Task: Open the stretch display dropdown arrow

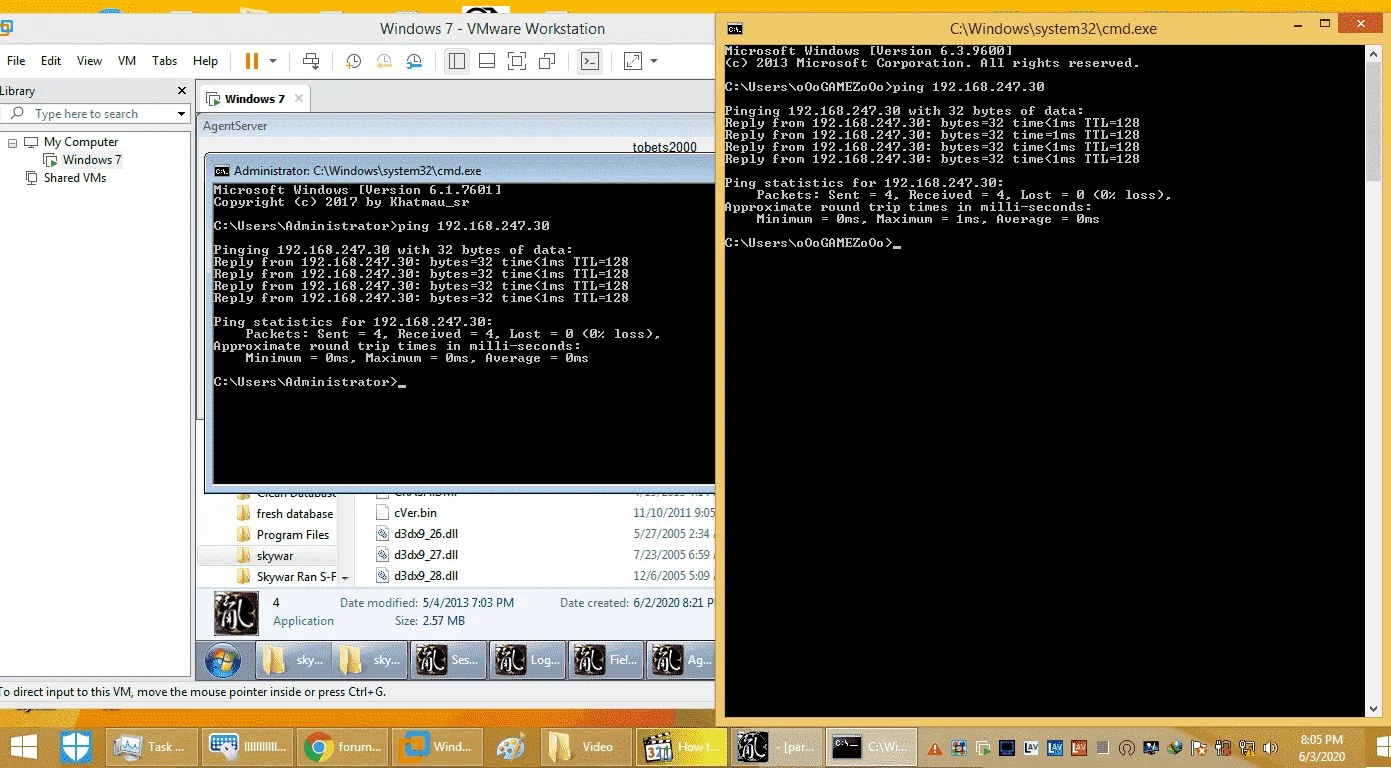Action: (x=654, y=61)
